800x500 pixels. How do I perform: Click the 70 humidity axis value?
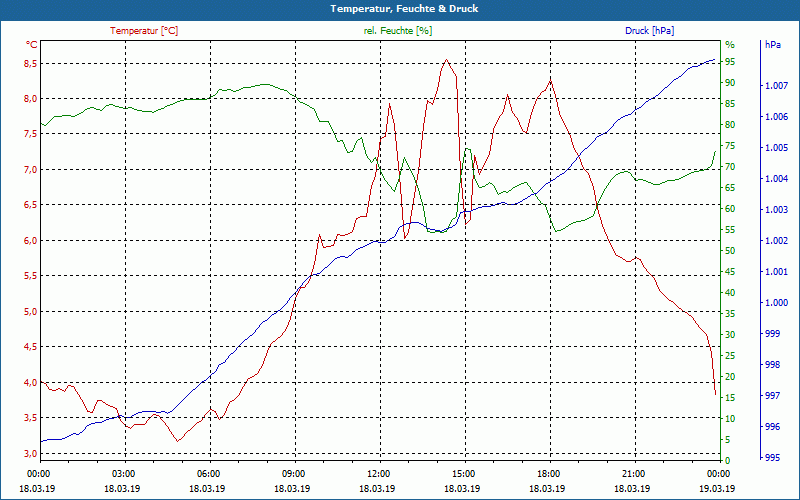(x=730, y=167)
